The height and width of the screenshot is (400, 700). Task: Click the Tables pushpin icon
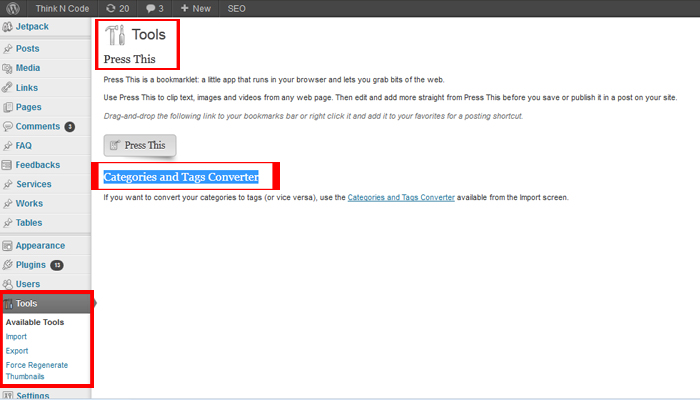point(7,223)
